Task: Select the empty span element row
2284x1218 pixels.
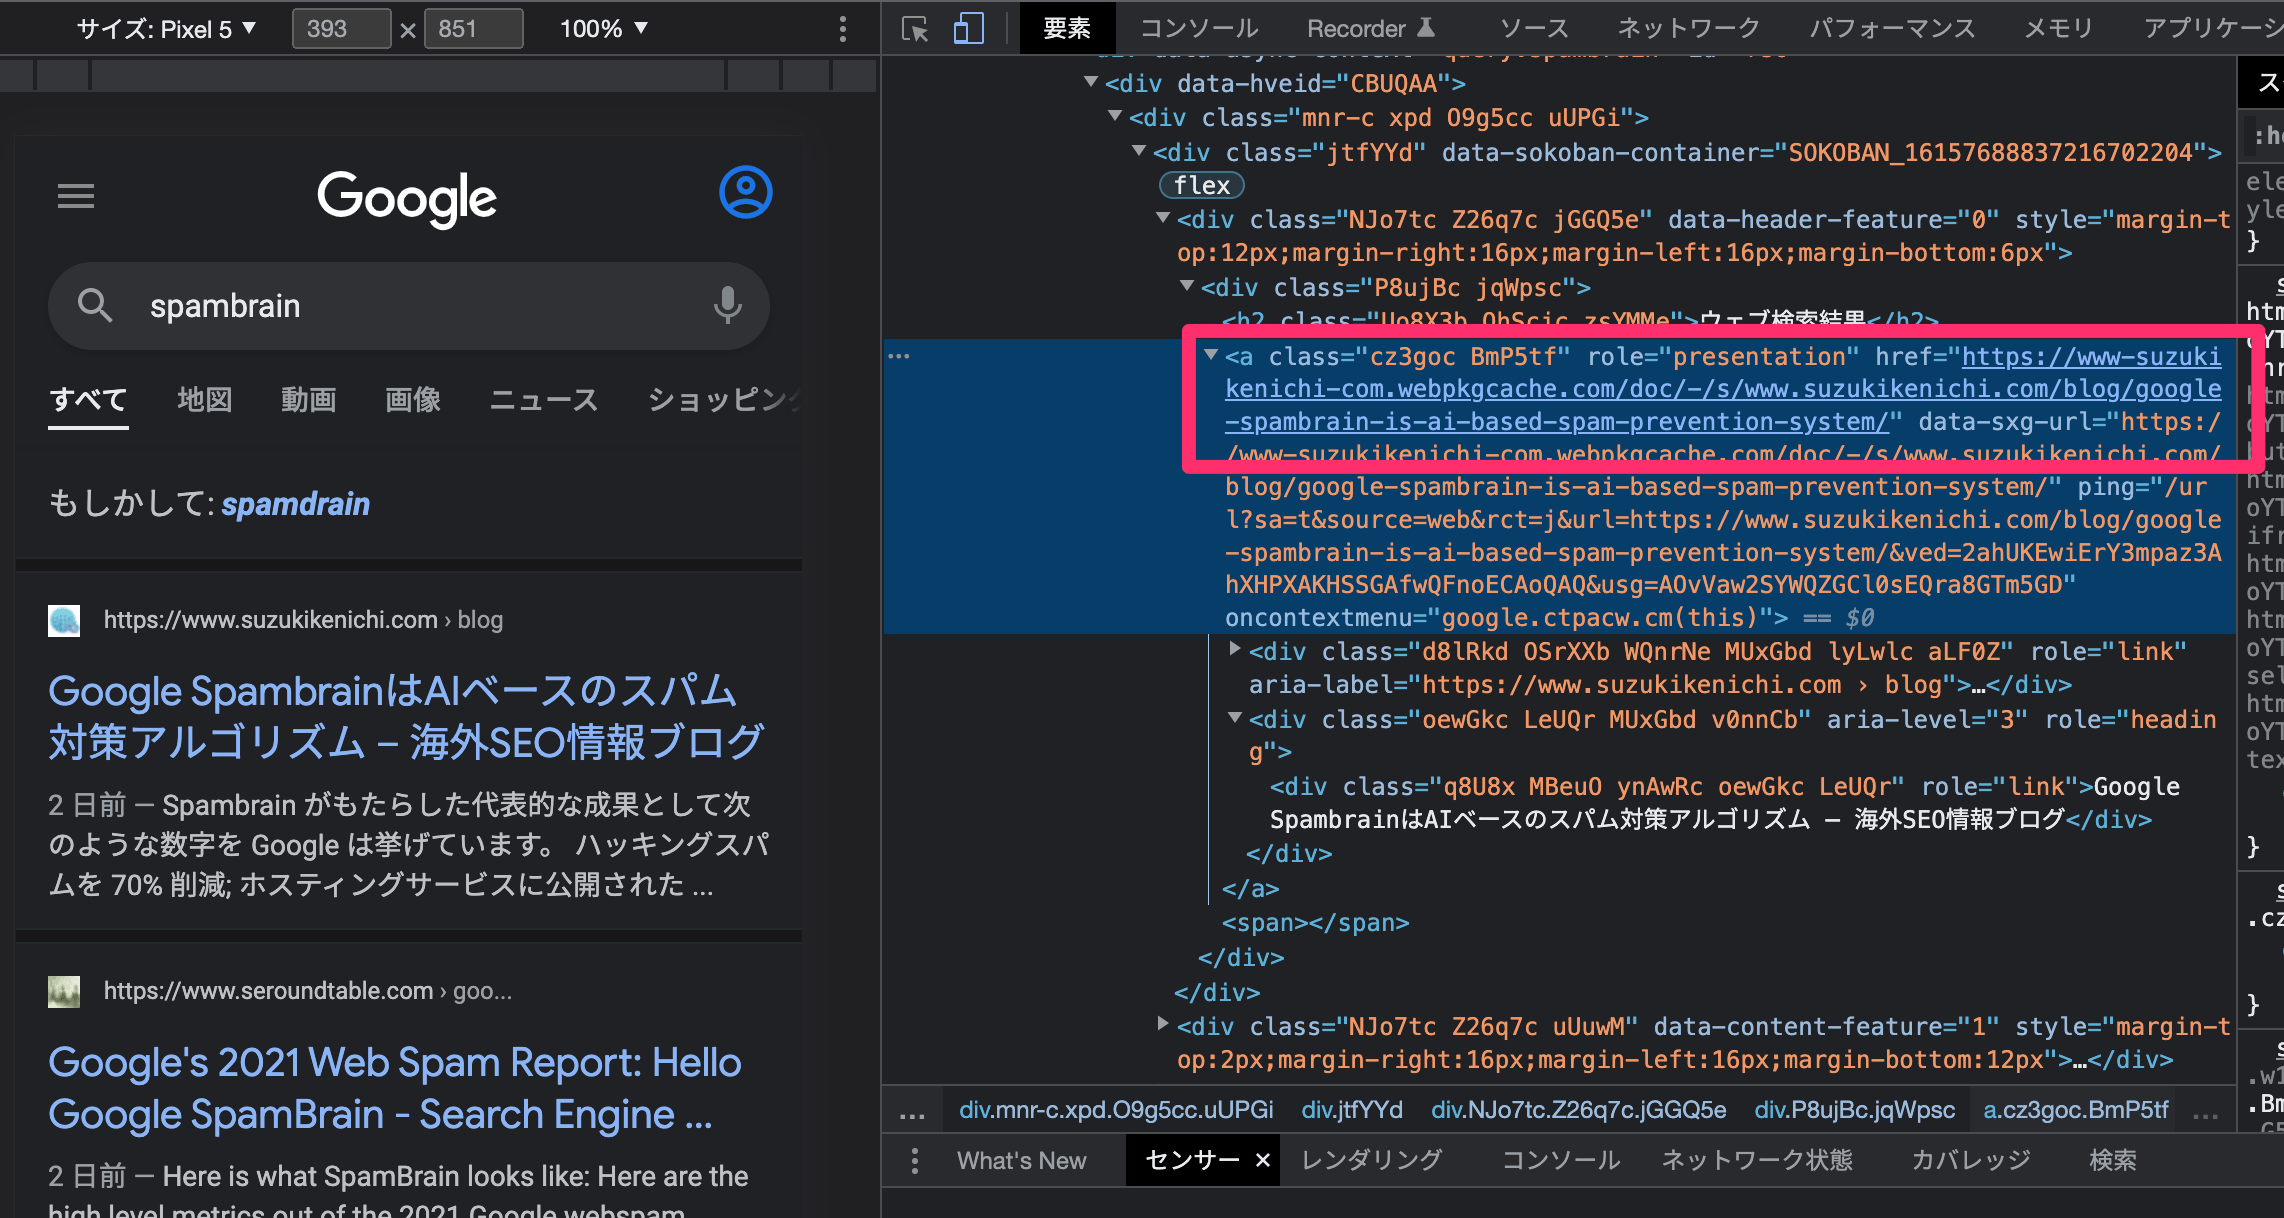Action: point(1315,923)
